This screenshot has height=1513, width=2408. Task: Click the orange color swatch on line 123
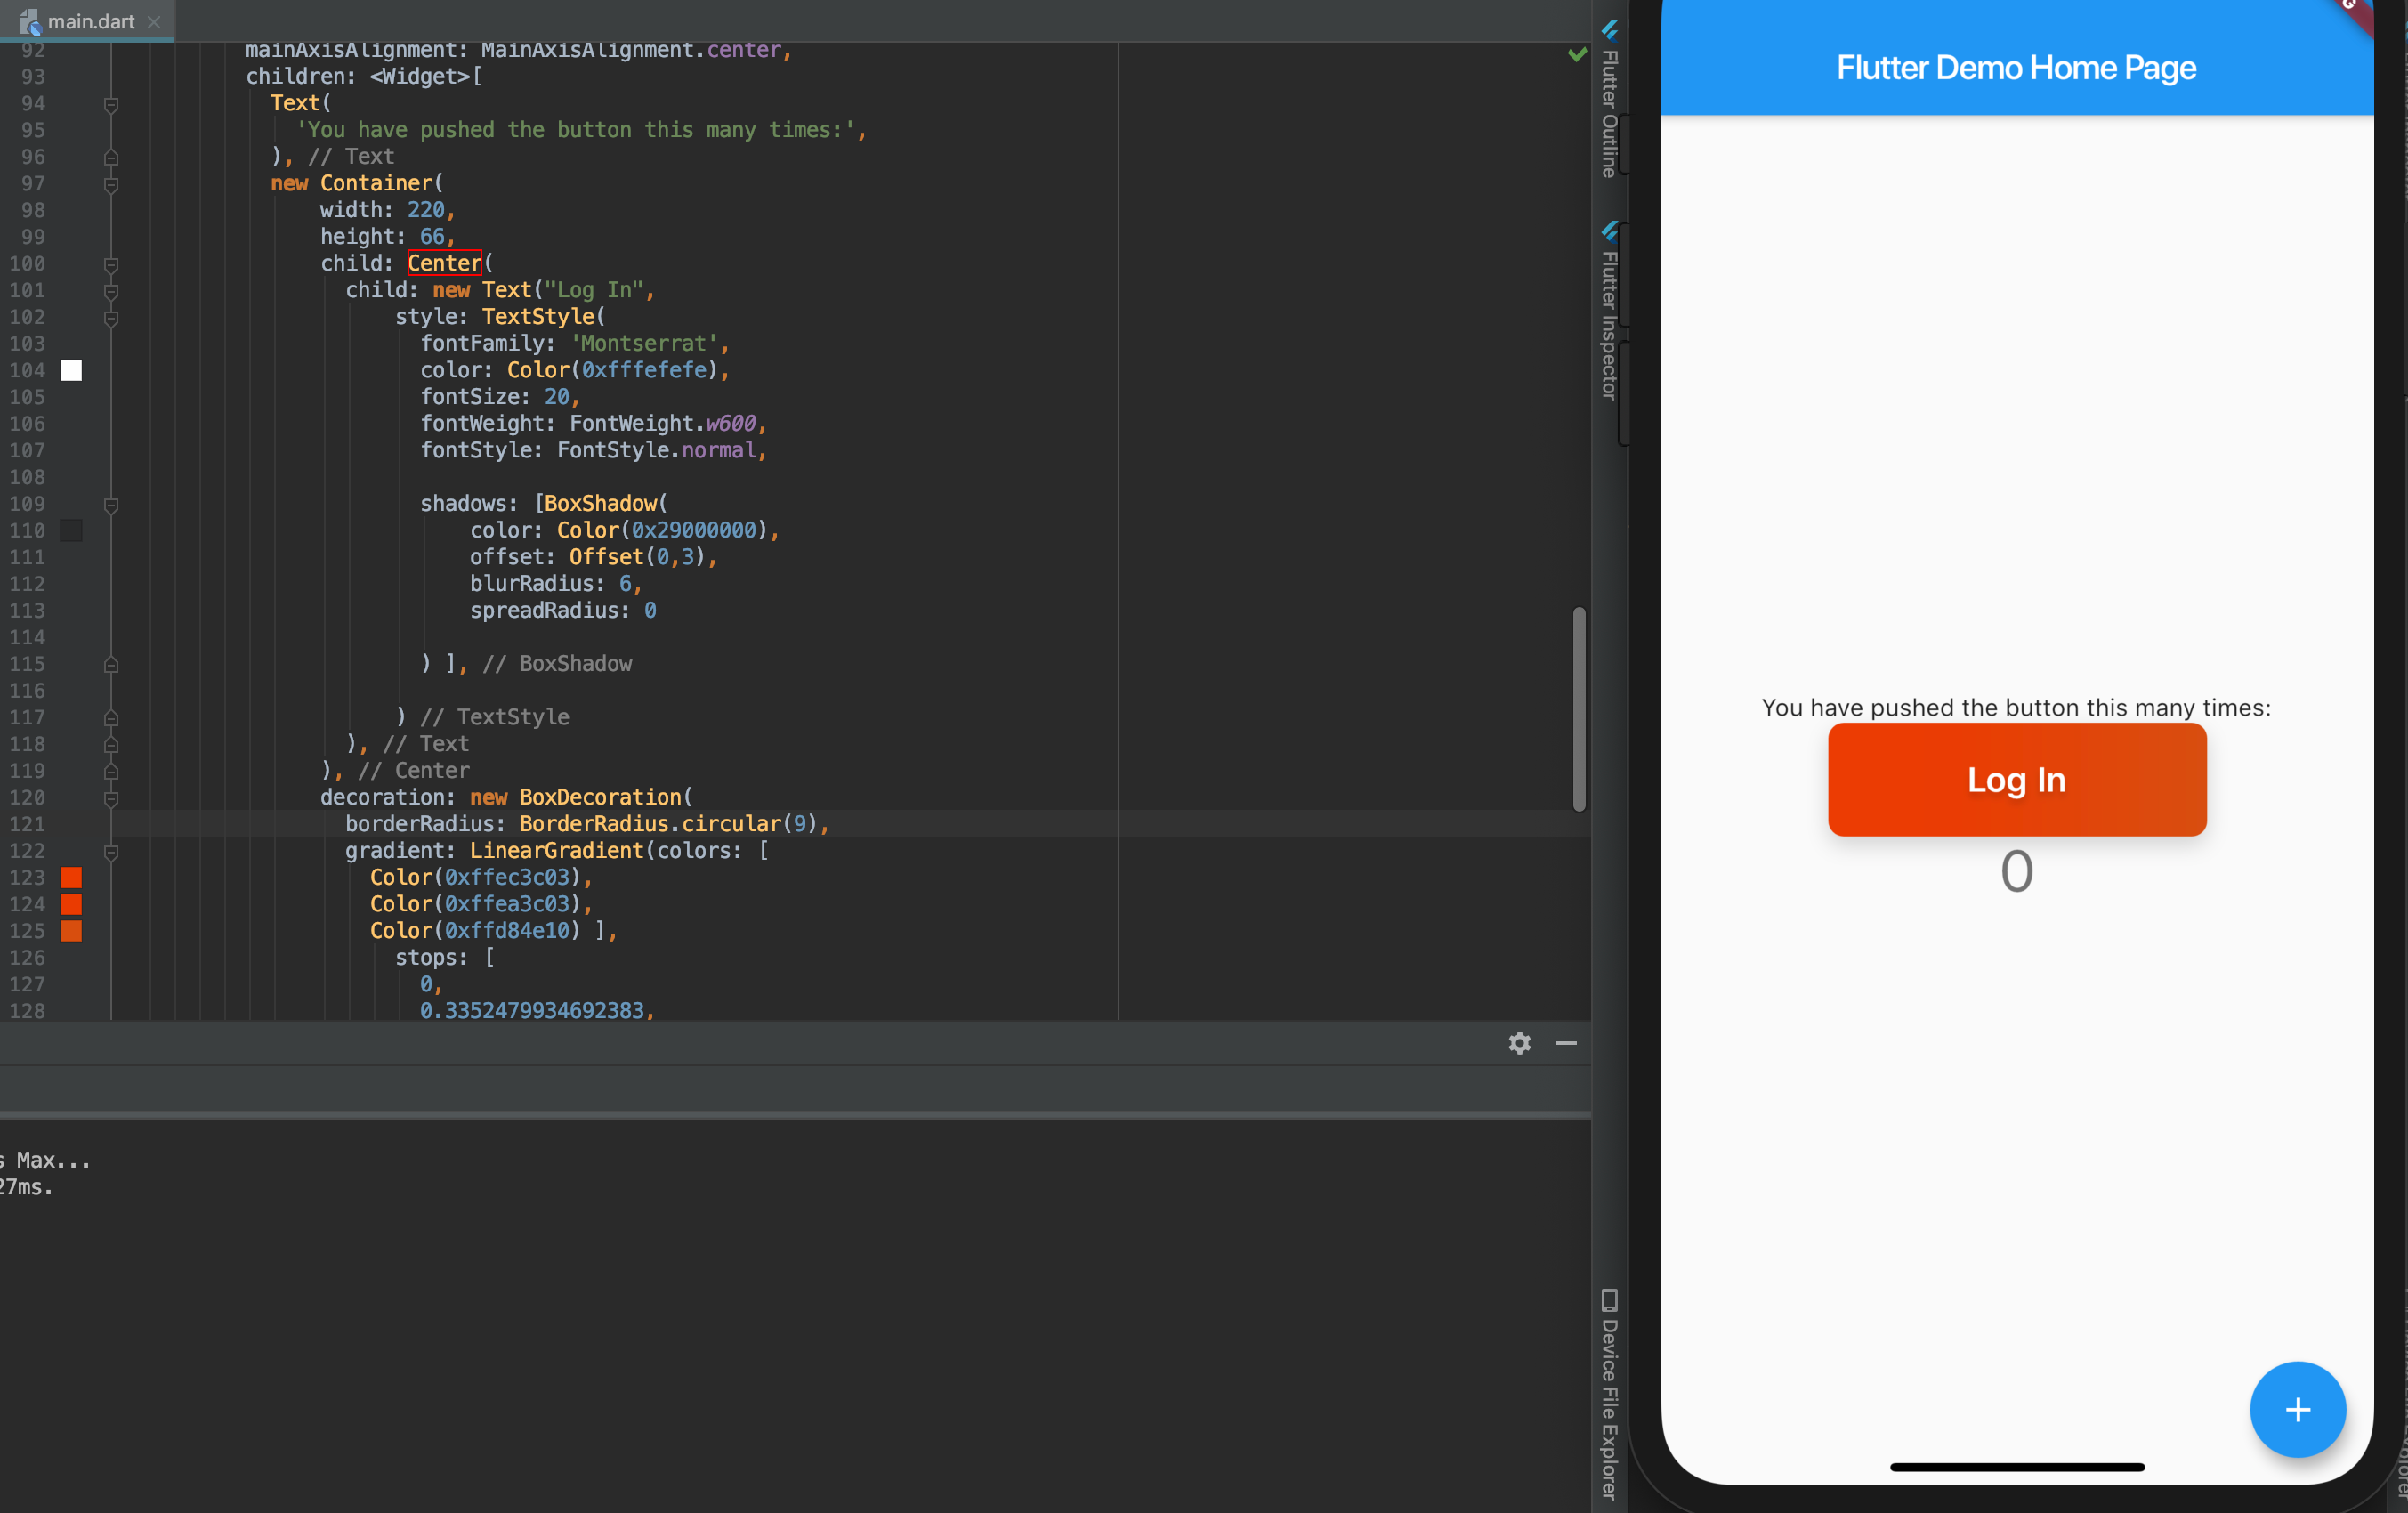71,877
